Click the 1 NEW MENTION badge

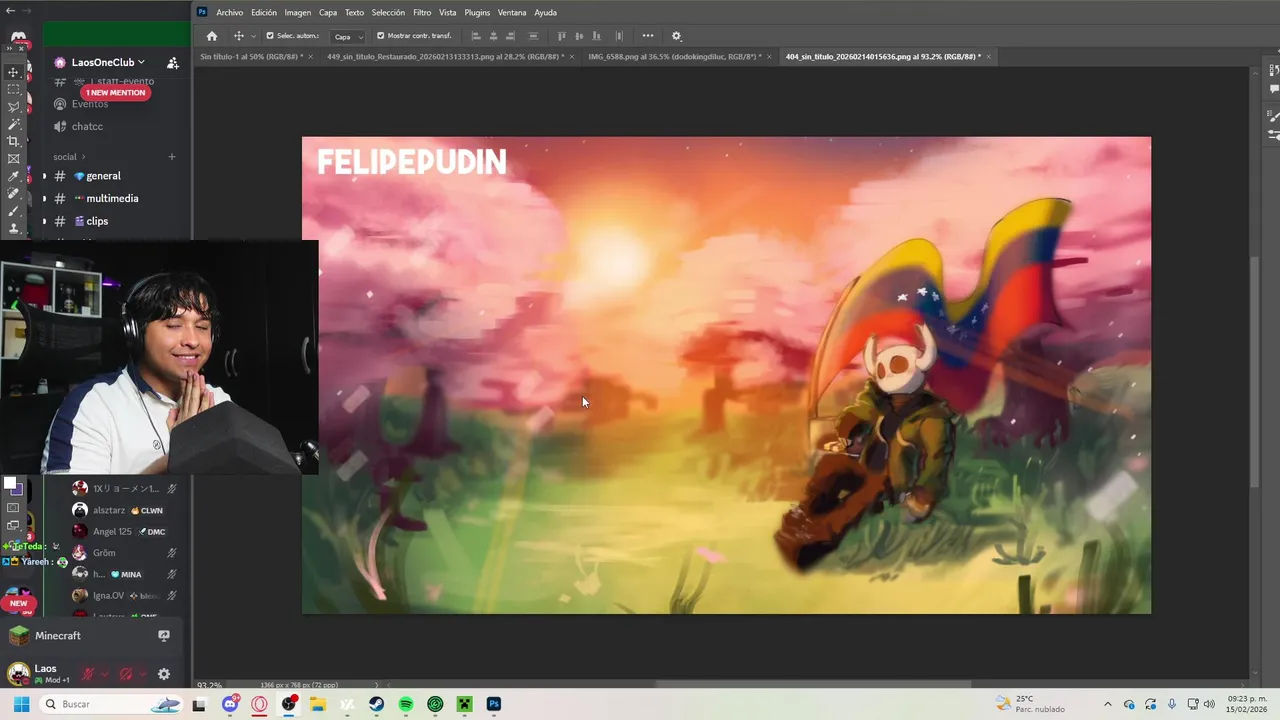click(x=115, y=92)
